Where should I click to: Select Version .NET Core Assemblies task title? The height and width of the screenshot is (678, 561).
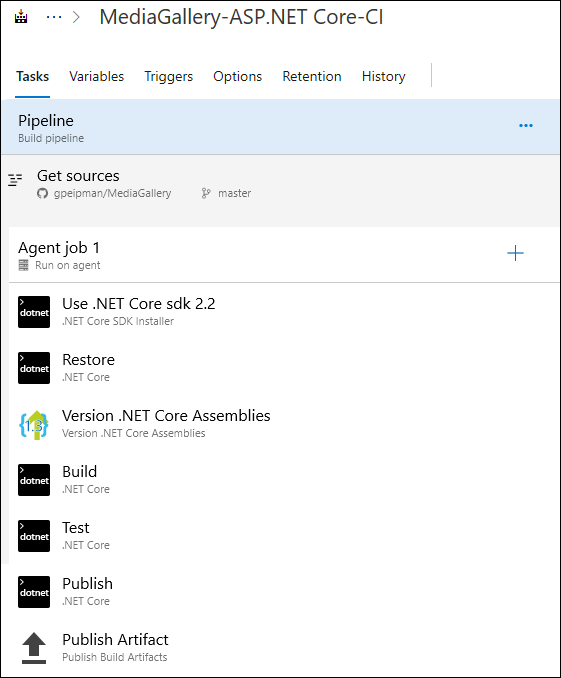pos(166,416)
